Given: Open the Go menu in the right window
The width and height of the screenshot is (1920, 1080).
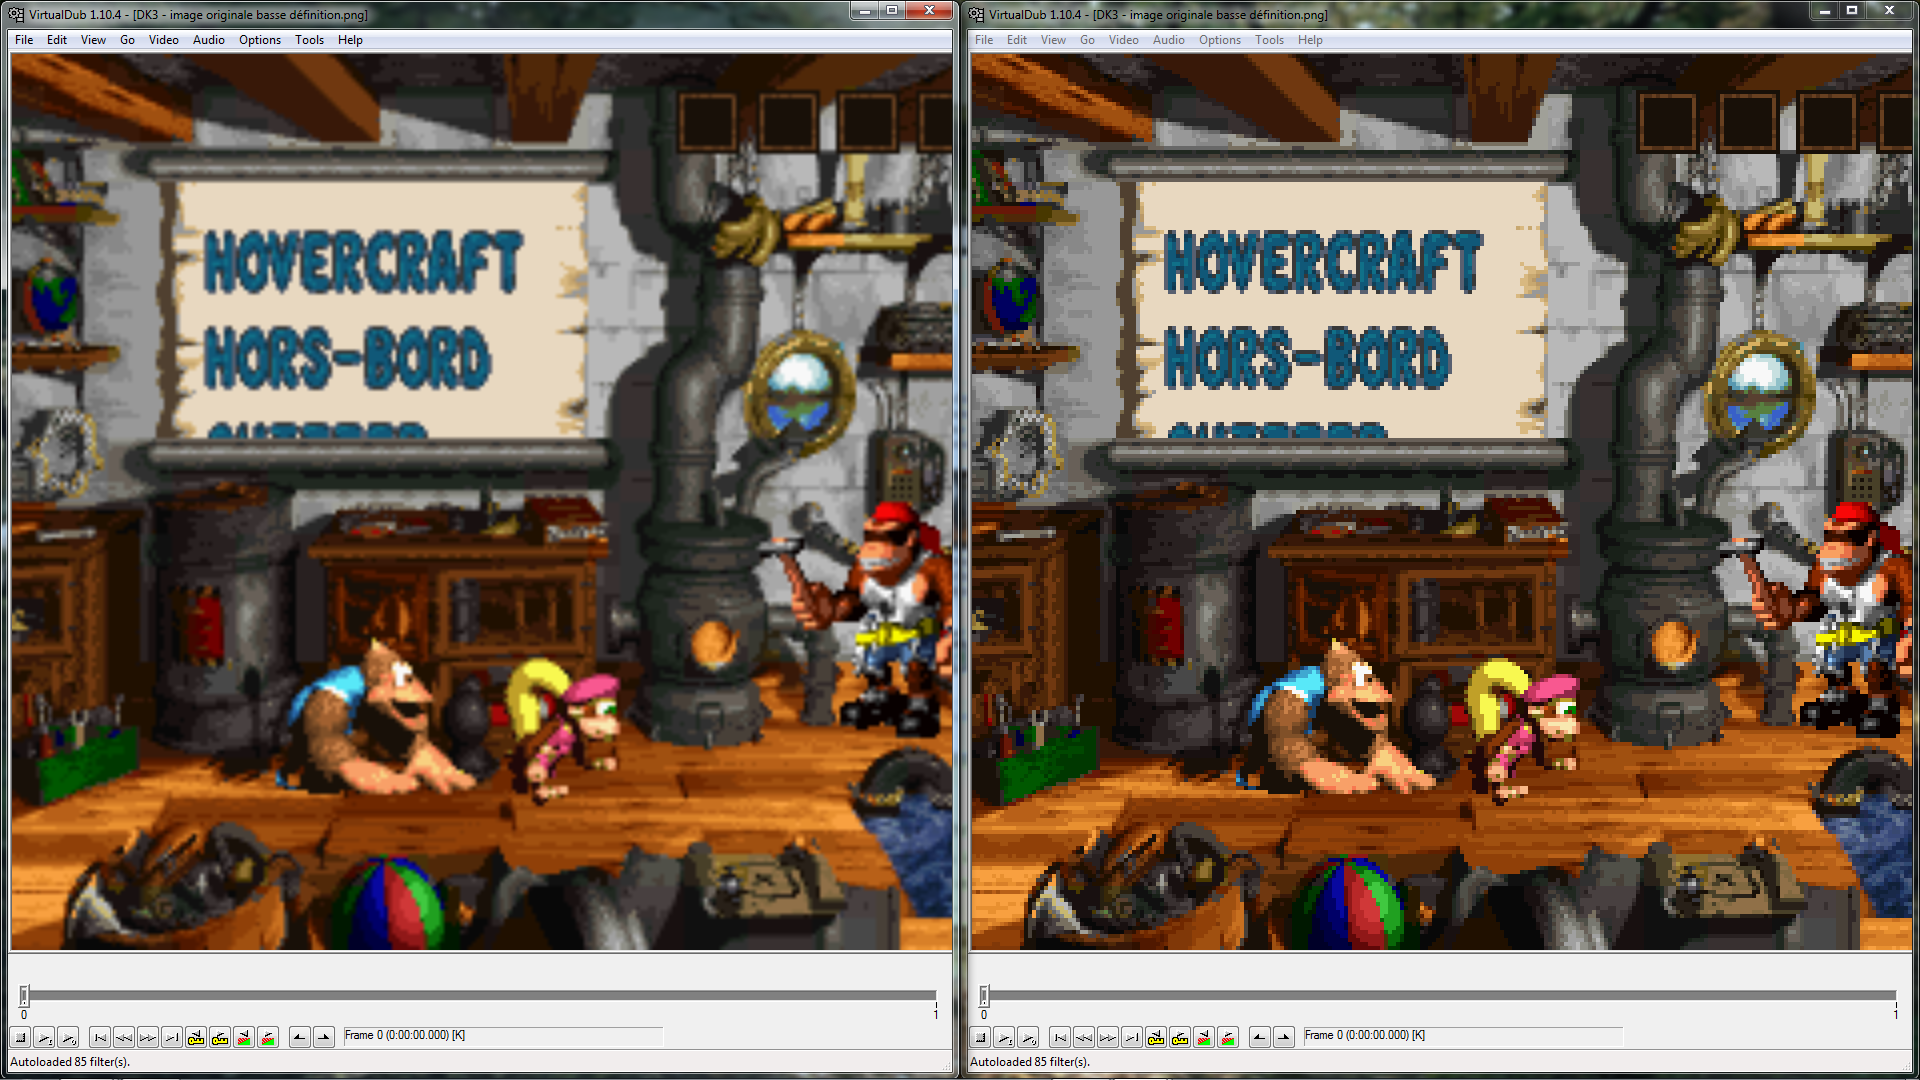Looking at the screenshot, I should pyautogui.click(x=1087, y=40).
